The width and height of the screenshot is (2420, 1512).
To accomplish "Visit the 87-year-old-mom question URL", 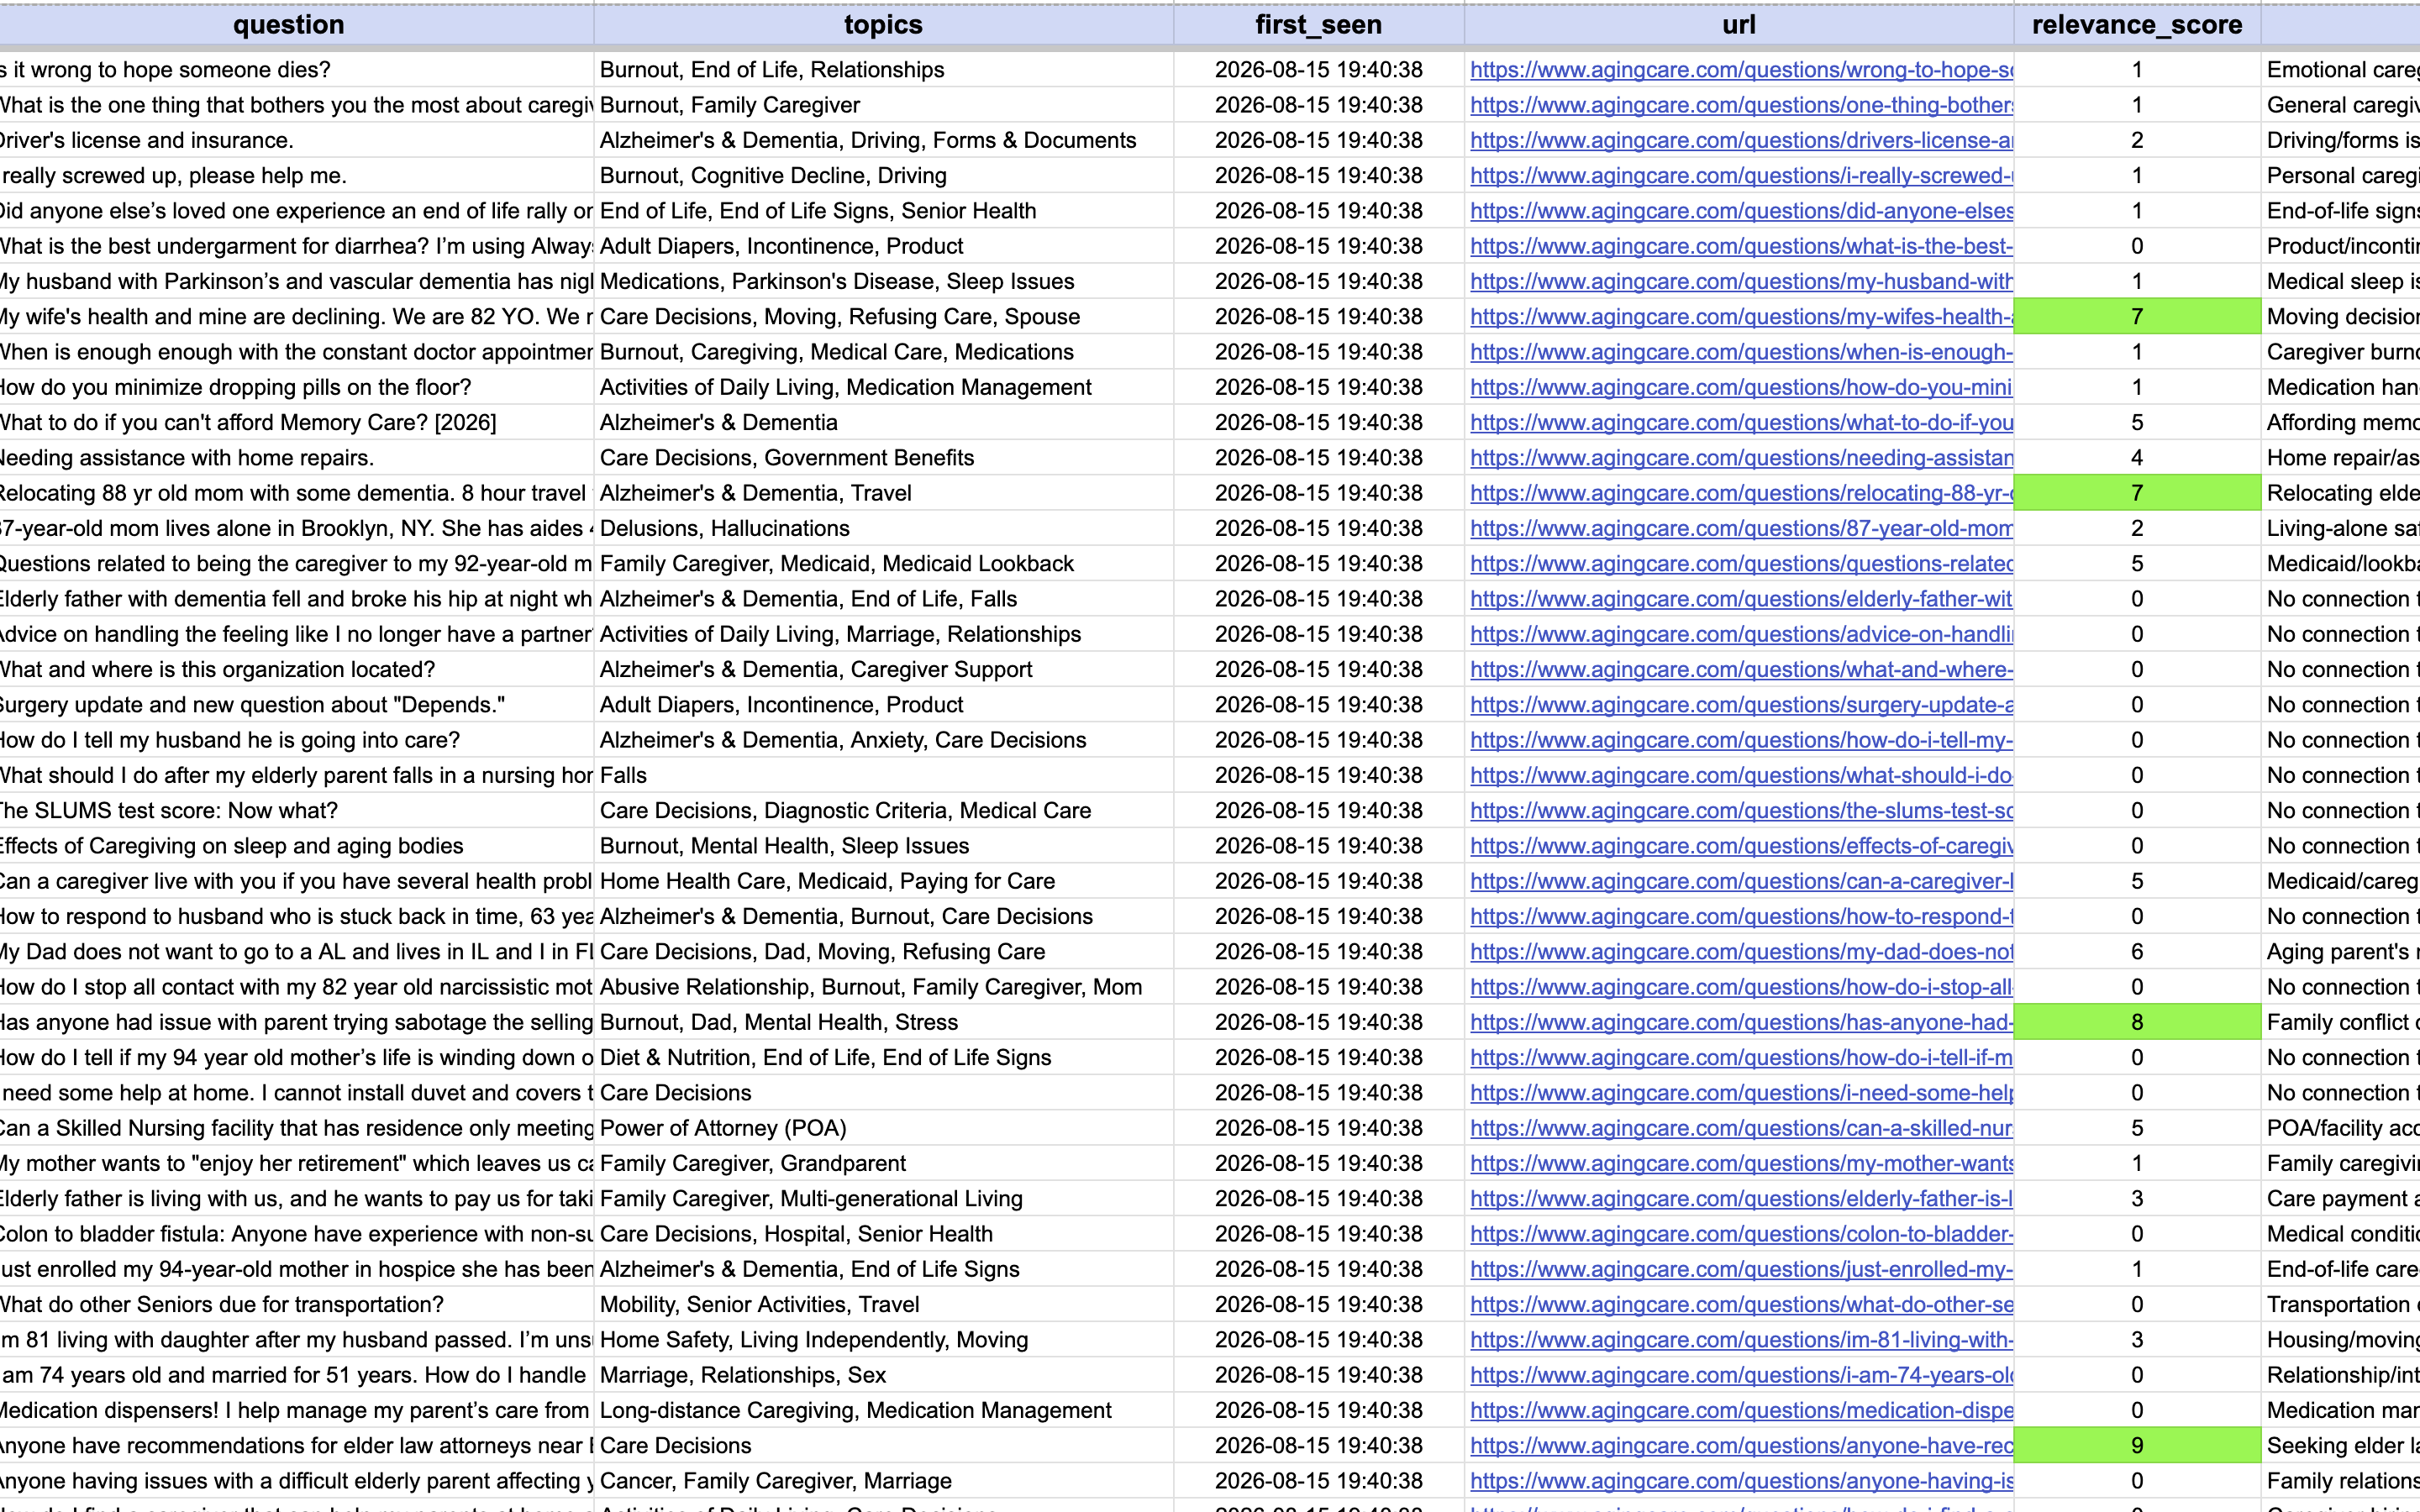I will pyautogui.click(x=1742, y=529).
